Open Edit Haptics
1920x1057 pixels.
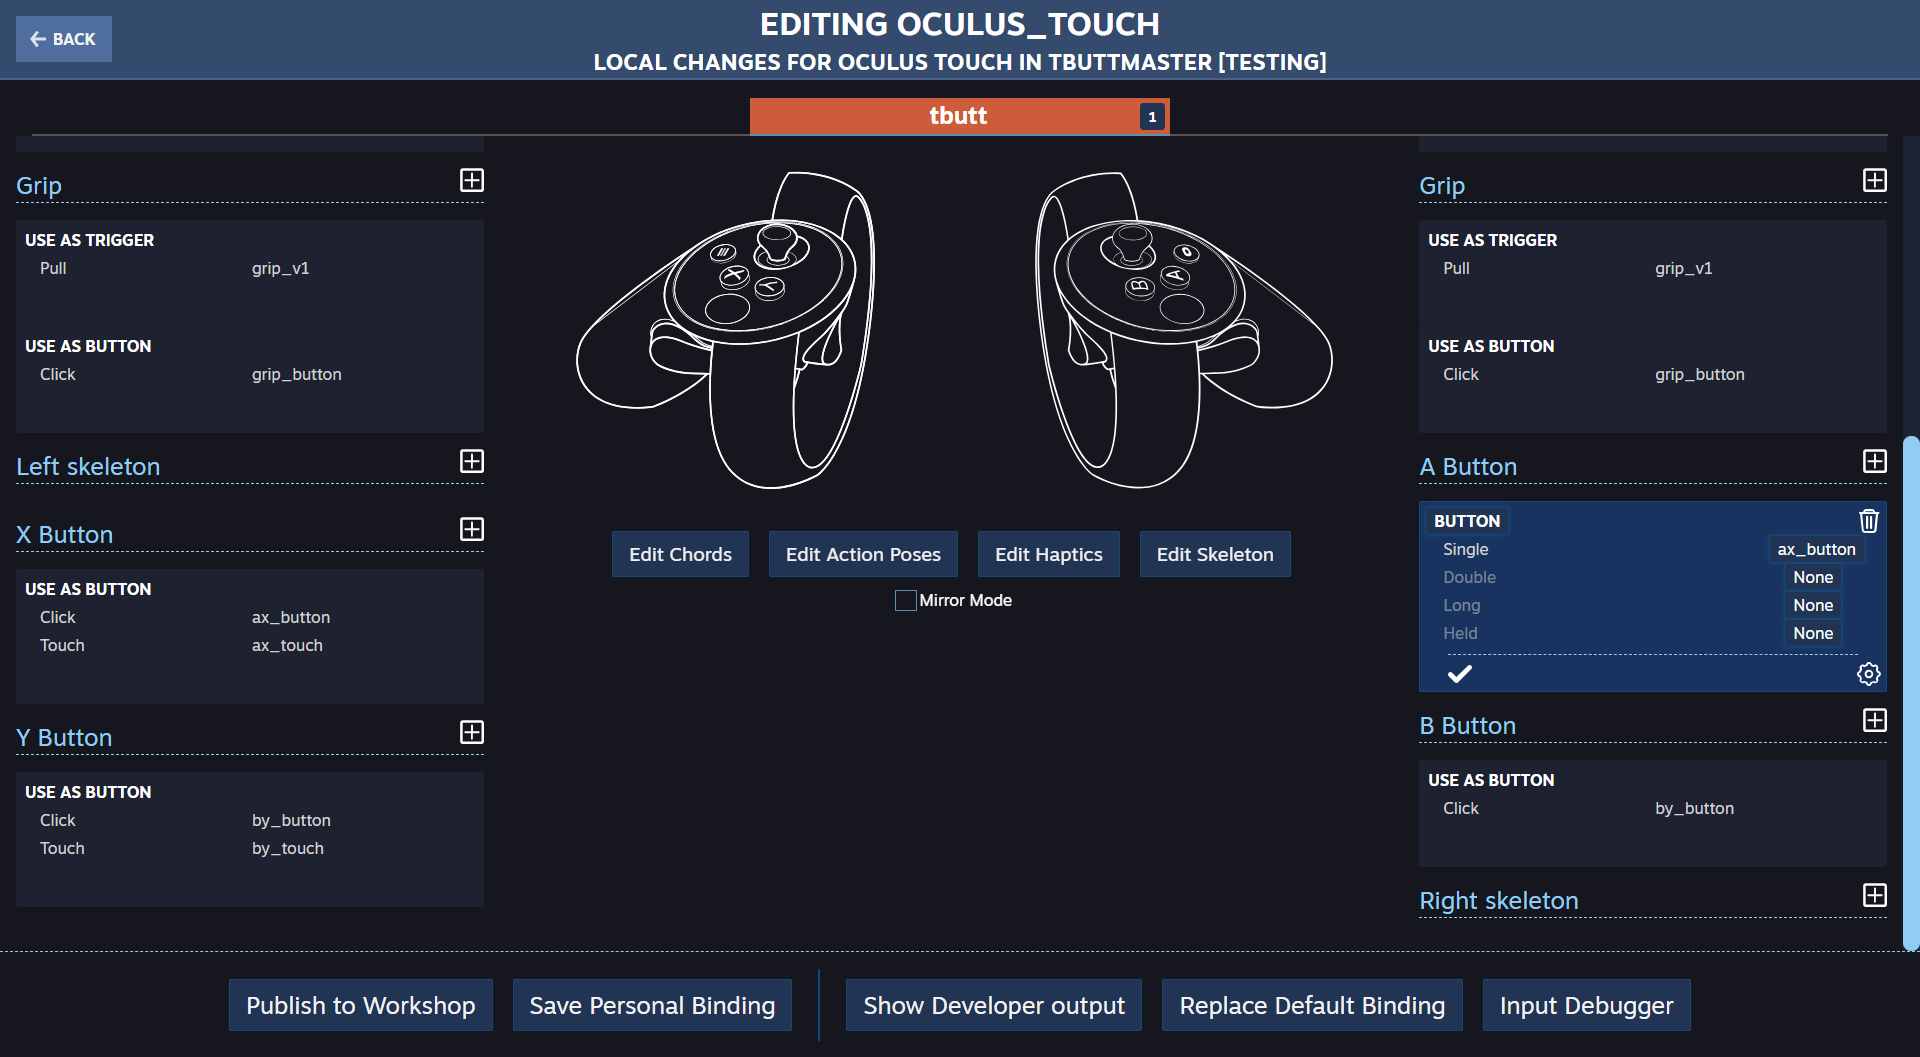pos(1048,554)
